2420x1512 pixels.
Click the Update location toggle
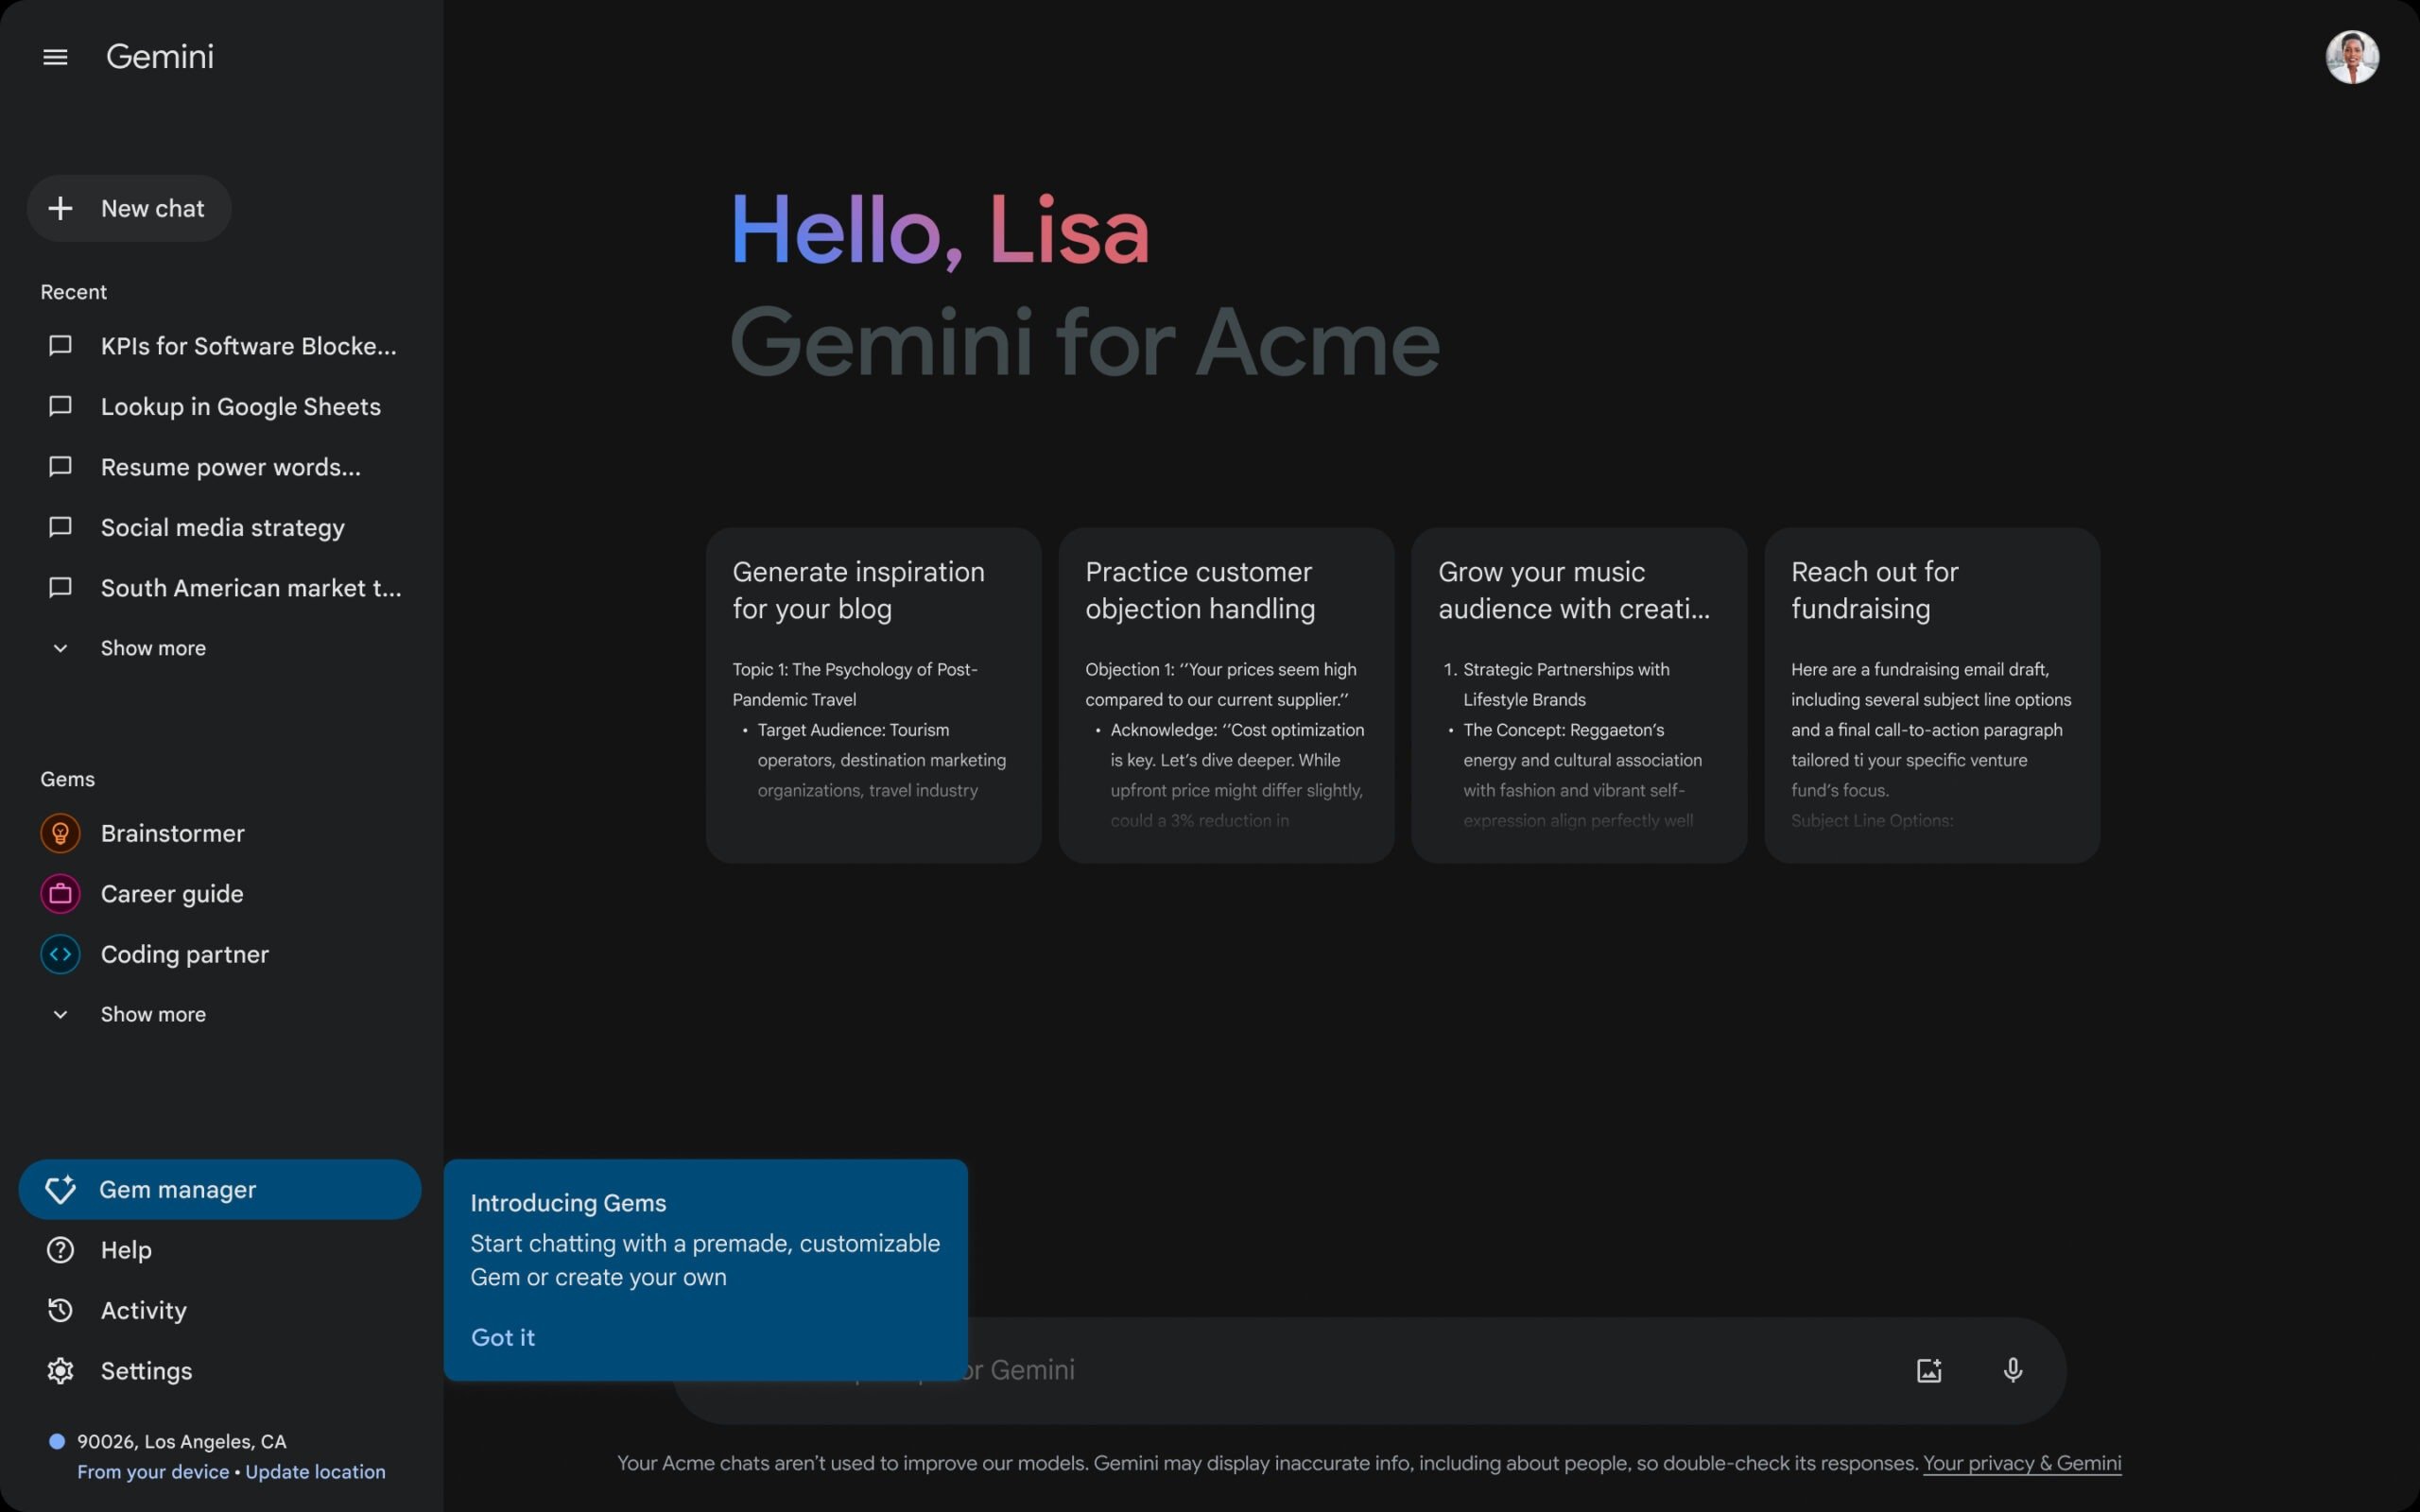tap(316, 1472)
